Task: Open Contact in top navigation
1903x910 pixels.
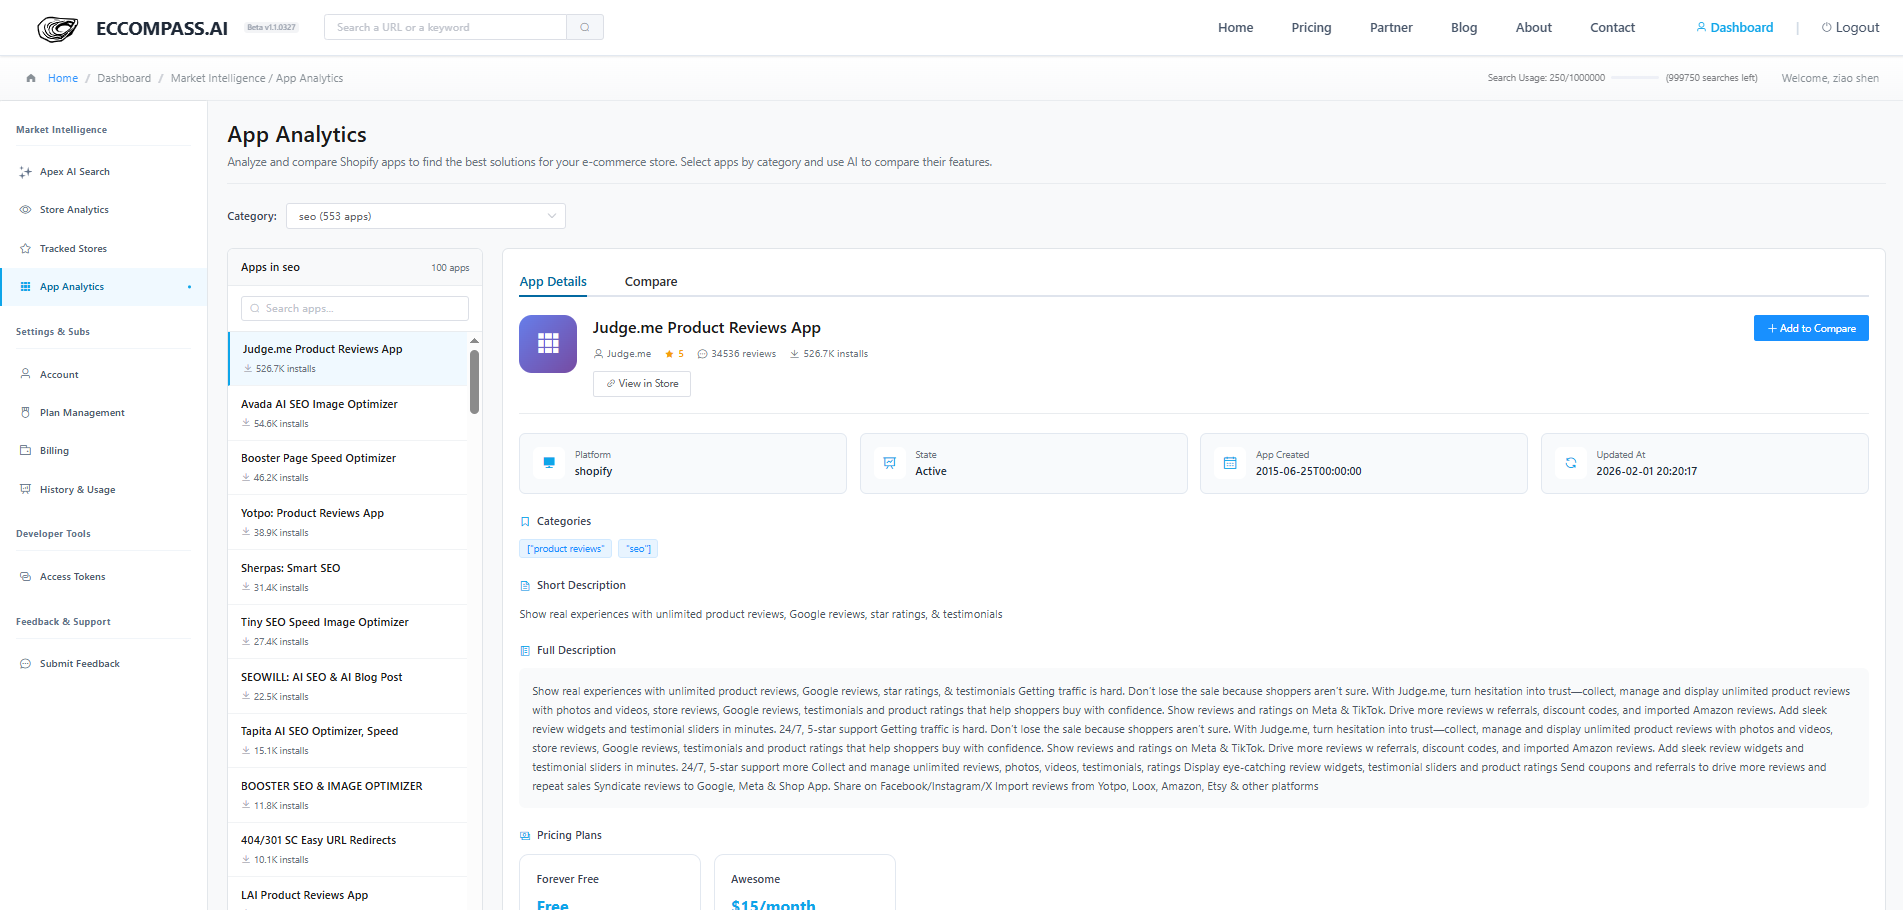Action: pos(1612,28)
